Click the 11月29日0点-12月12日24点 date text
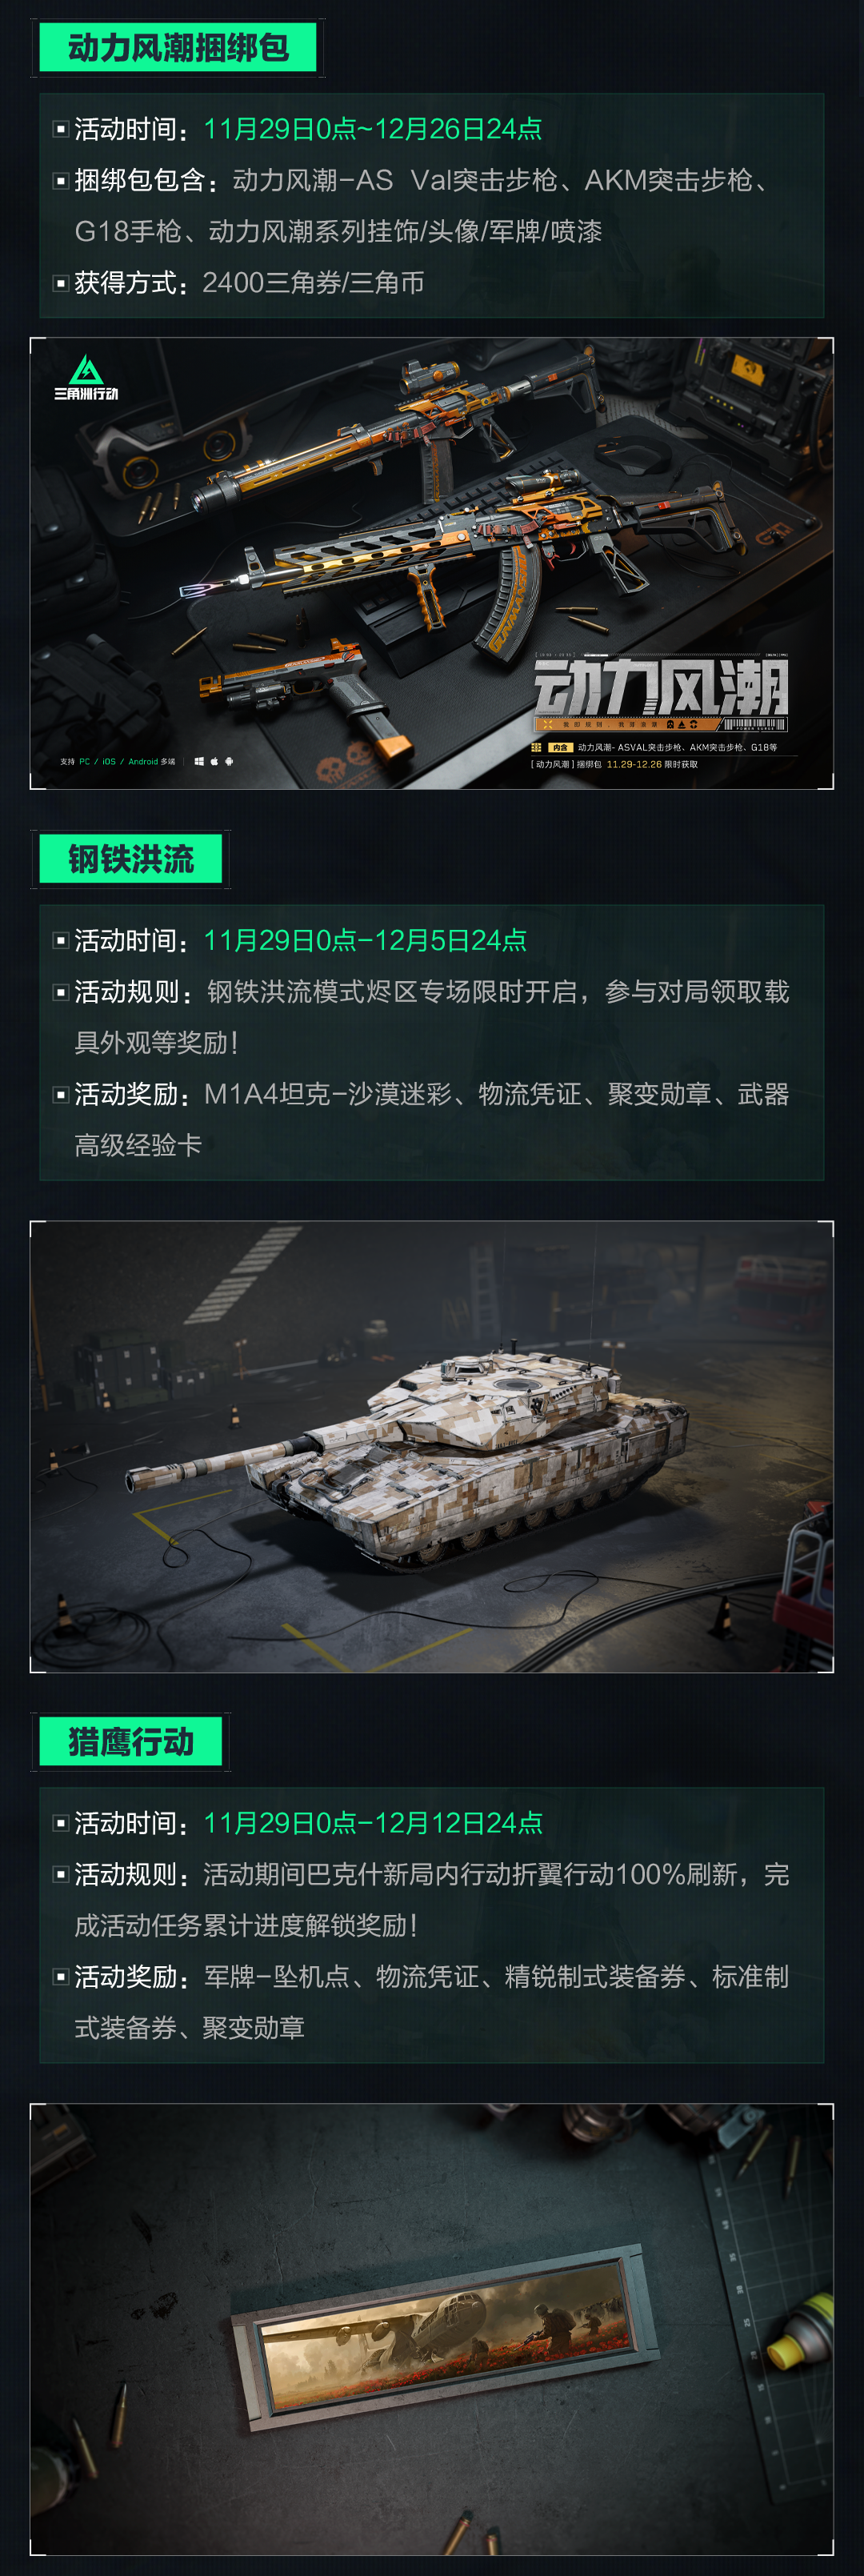This screenshot has width=864, height=2576. (x=373, y=1823)
